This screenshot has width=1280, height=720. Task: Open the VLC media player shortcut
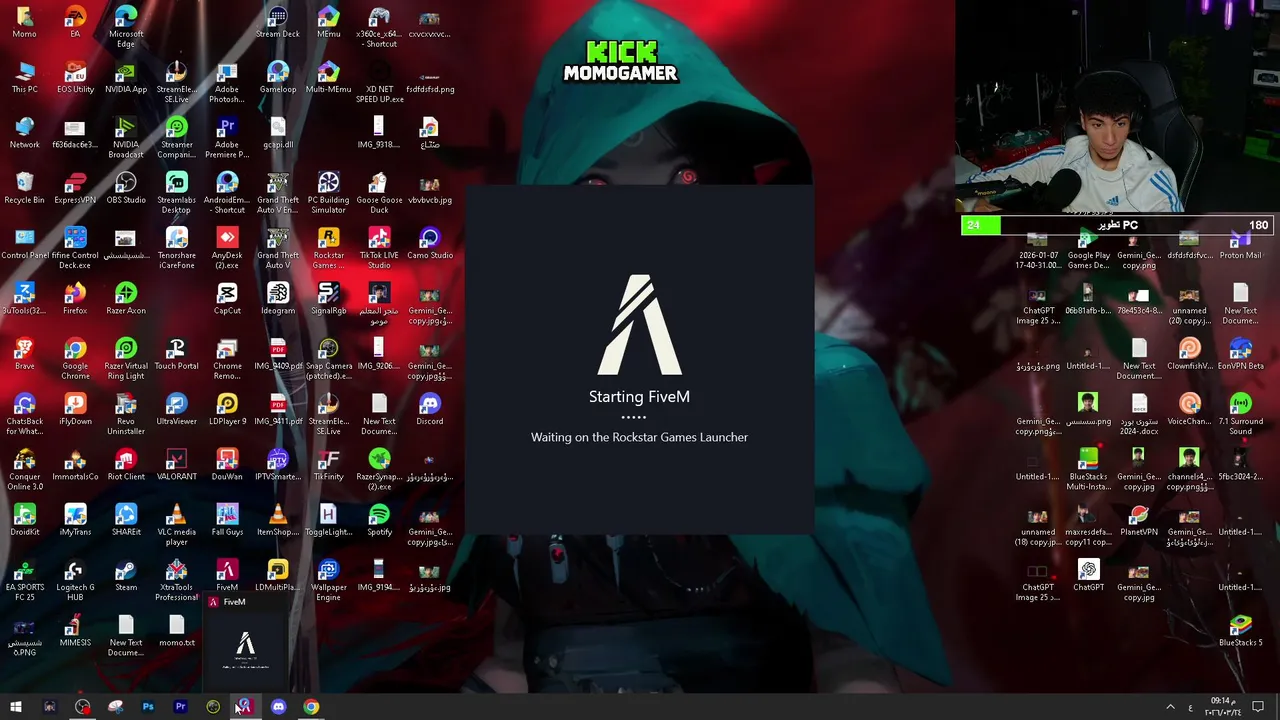(176, 525)
